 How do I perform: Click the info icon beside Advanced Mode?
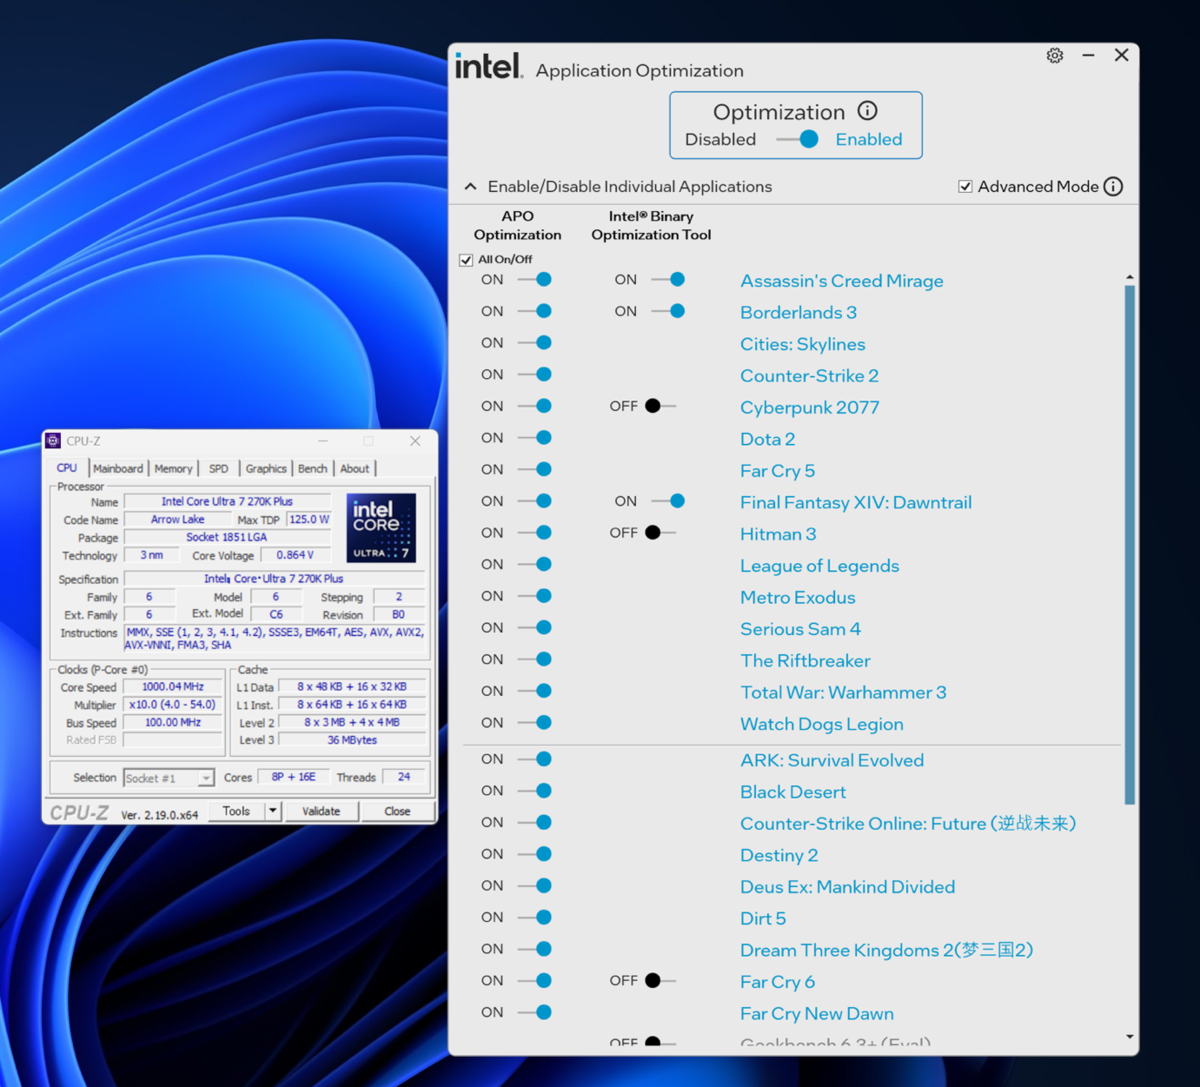[1114, 186]
